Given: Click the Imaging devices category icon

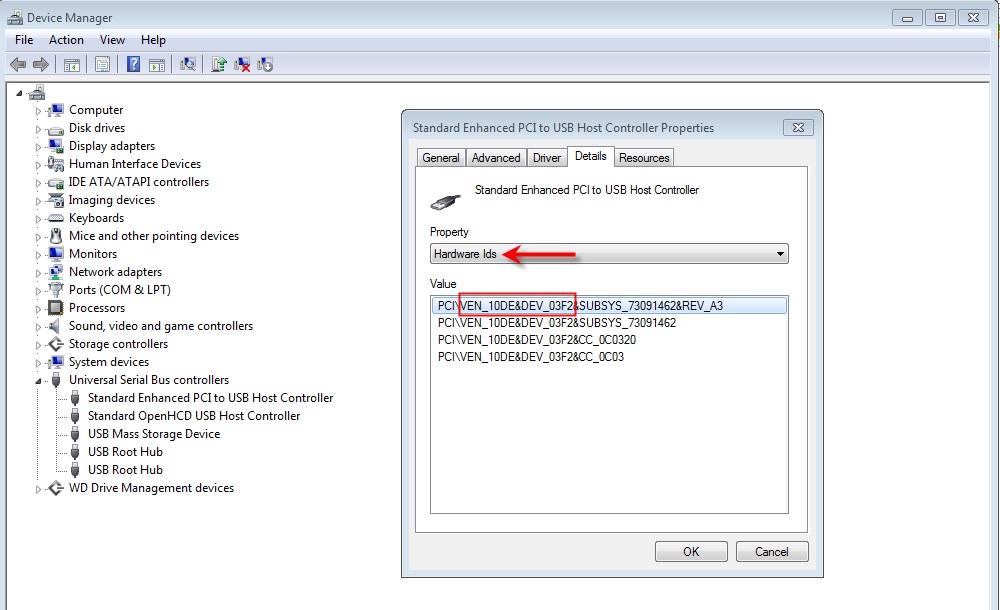Looking at the screenshot, I should pos(56,200).
